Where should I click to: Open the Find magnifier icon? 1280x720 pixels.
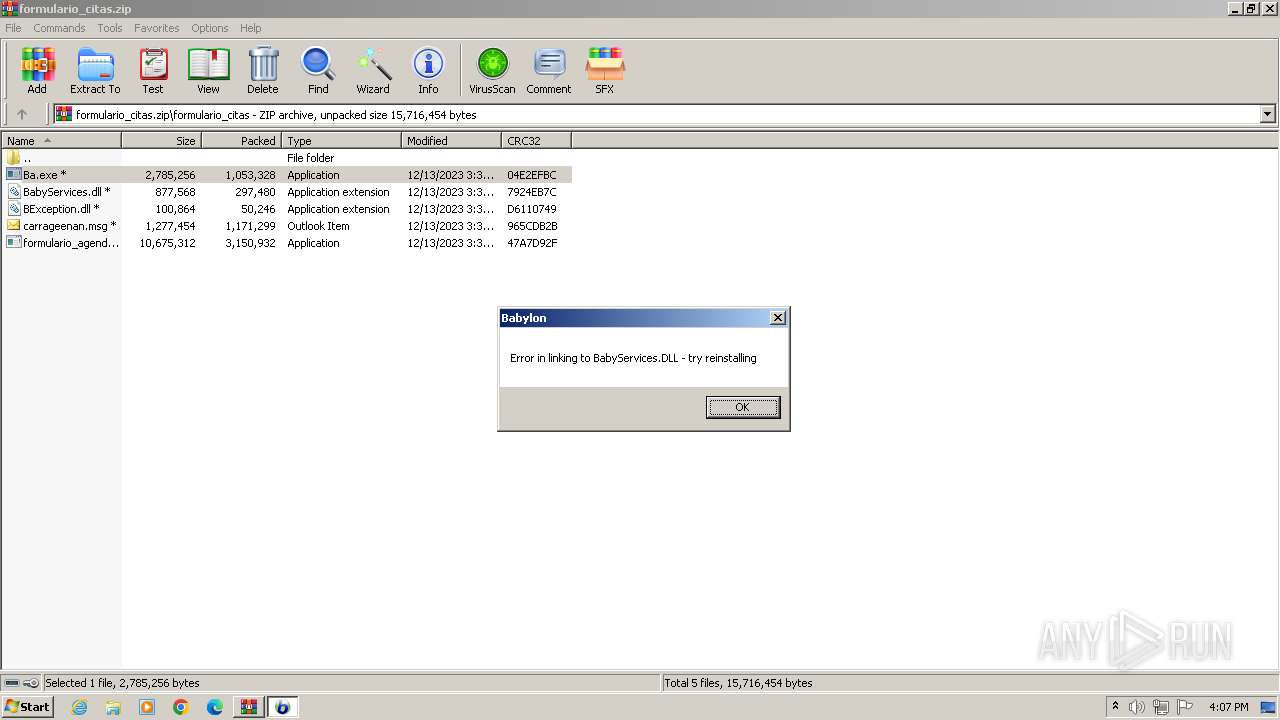click(318, 70)
